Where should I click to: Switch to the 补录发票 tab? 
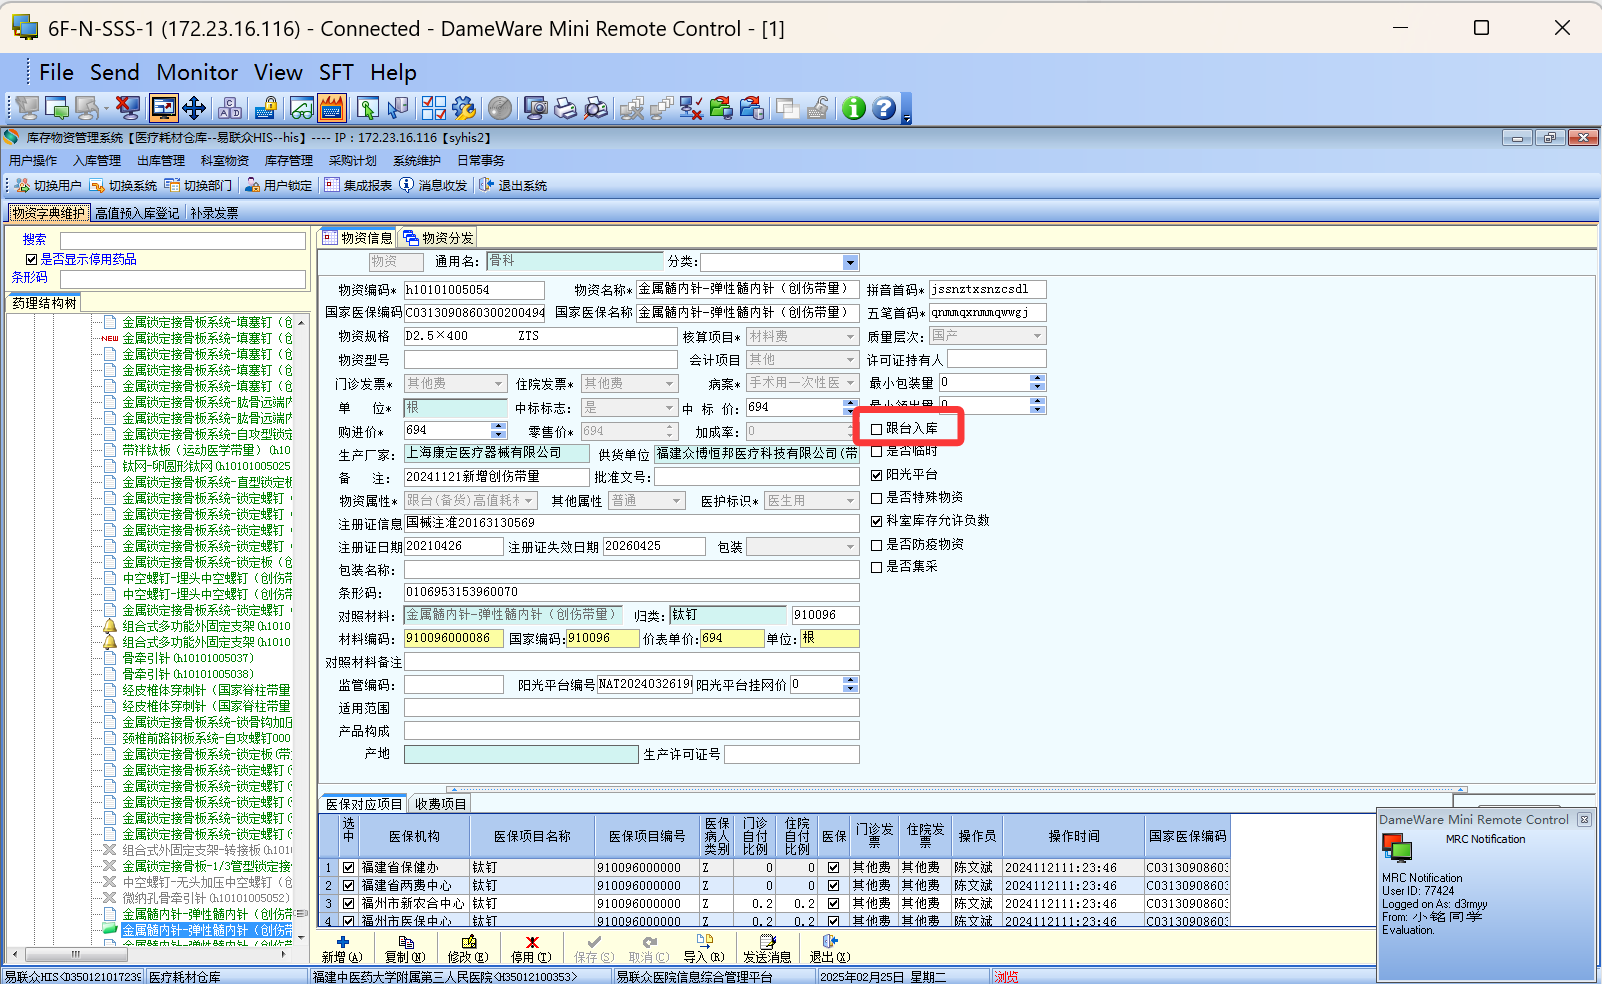(x=214, y=213)
